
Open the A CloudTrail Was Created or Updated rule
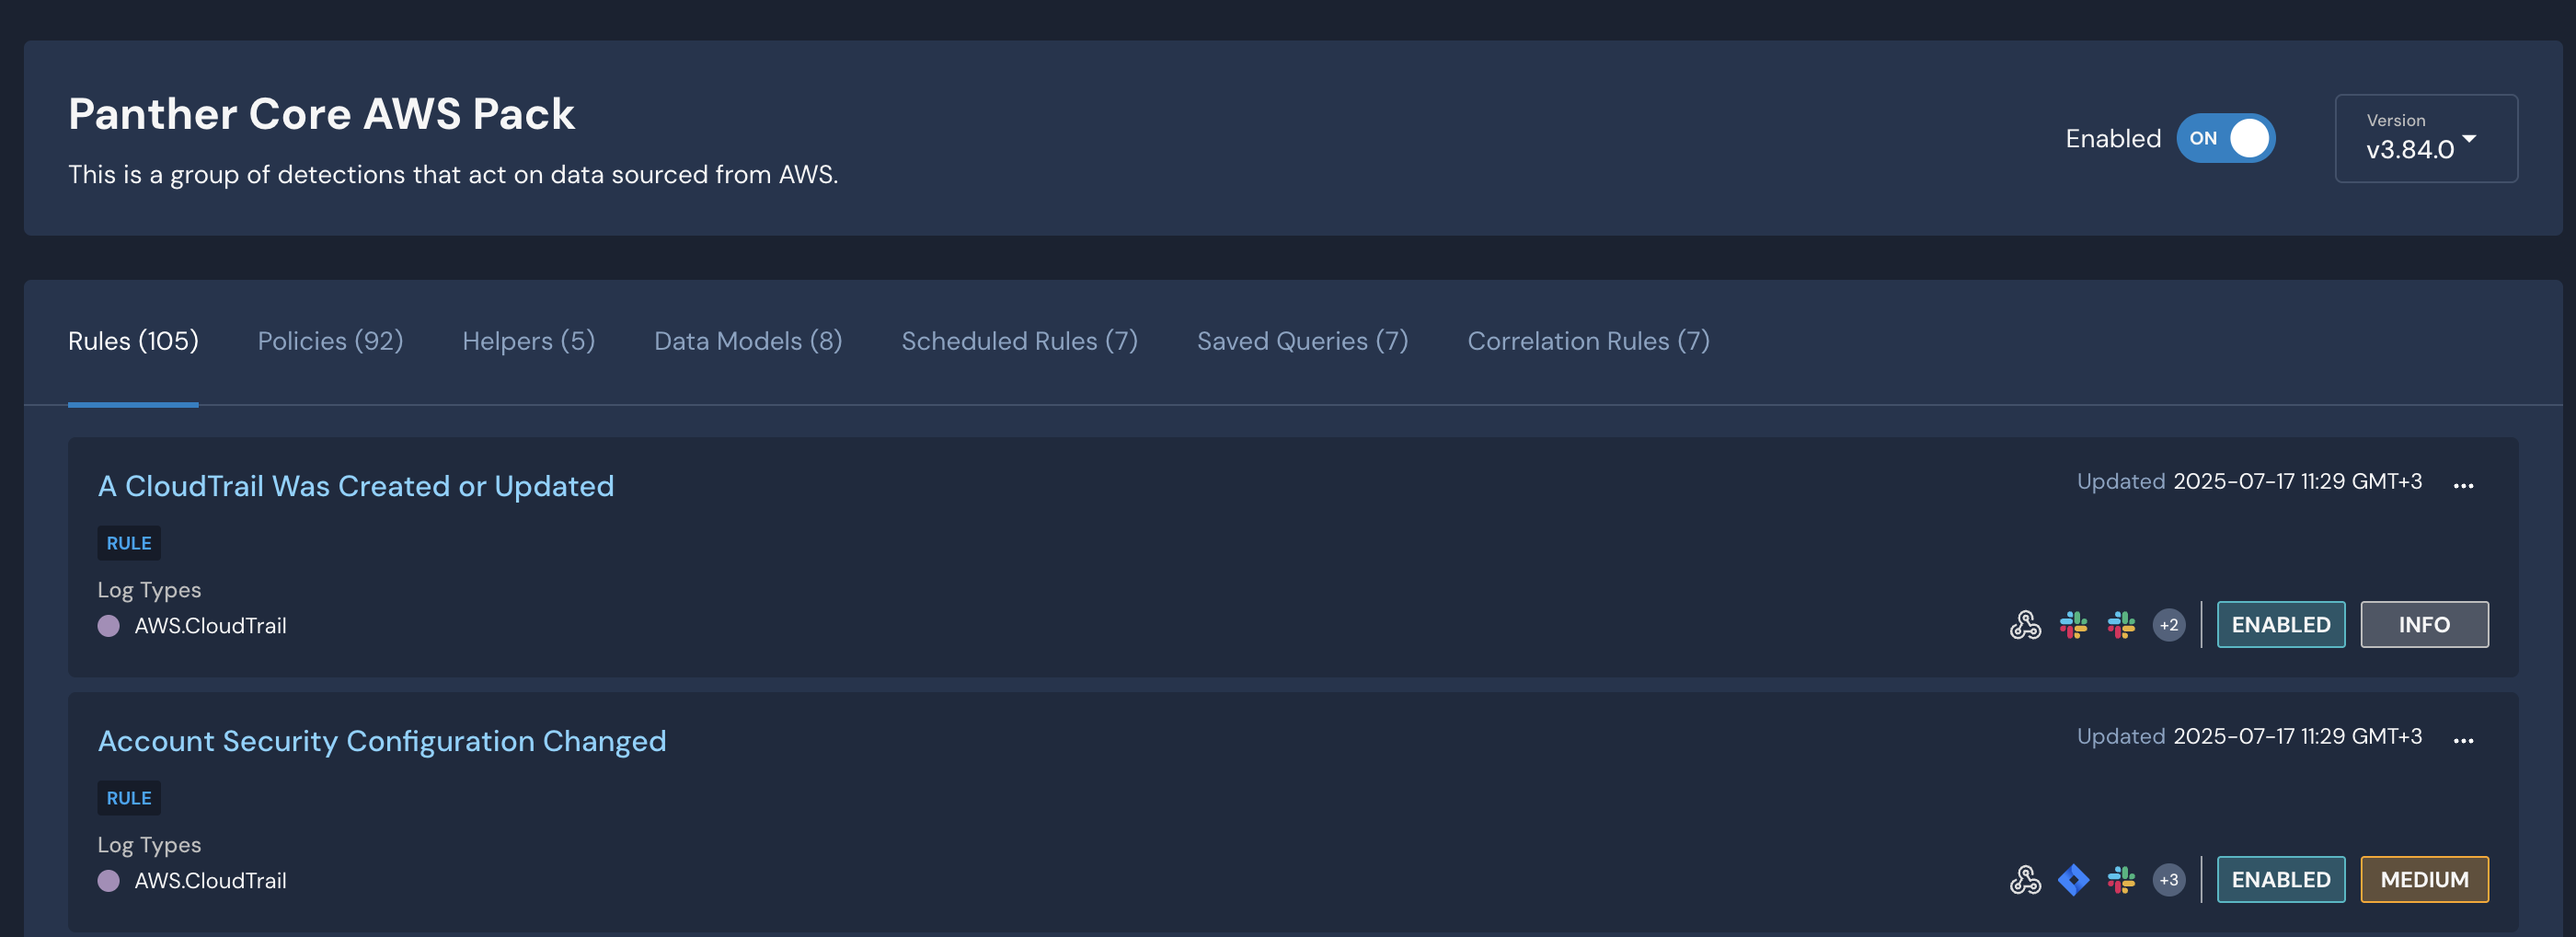click(x=356, y=486)
